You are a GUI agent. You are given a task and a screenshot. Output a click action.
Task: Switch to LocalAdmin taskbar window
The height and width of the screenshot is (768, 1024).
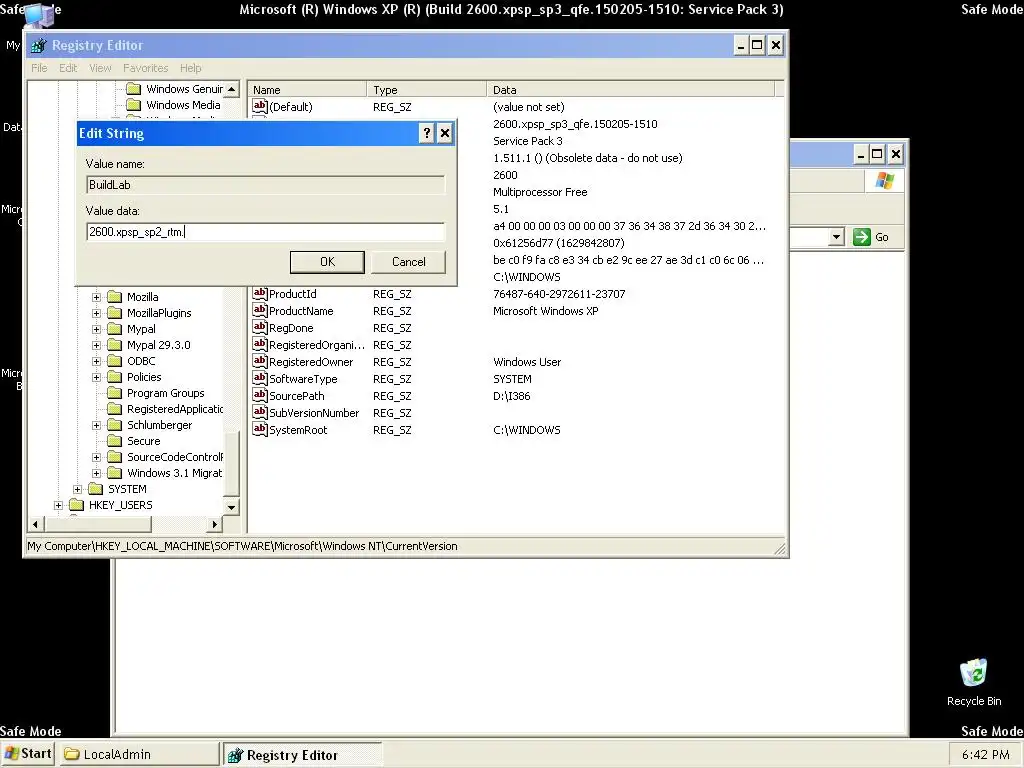[140, 754]
